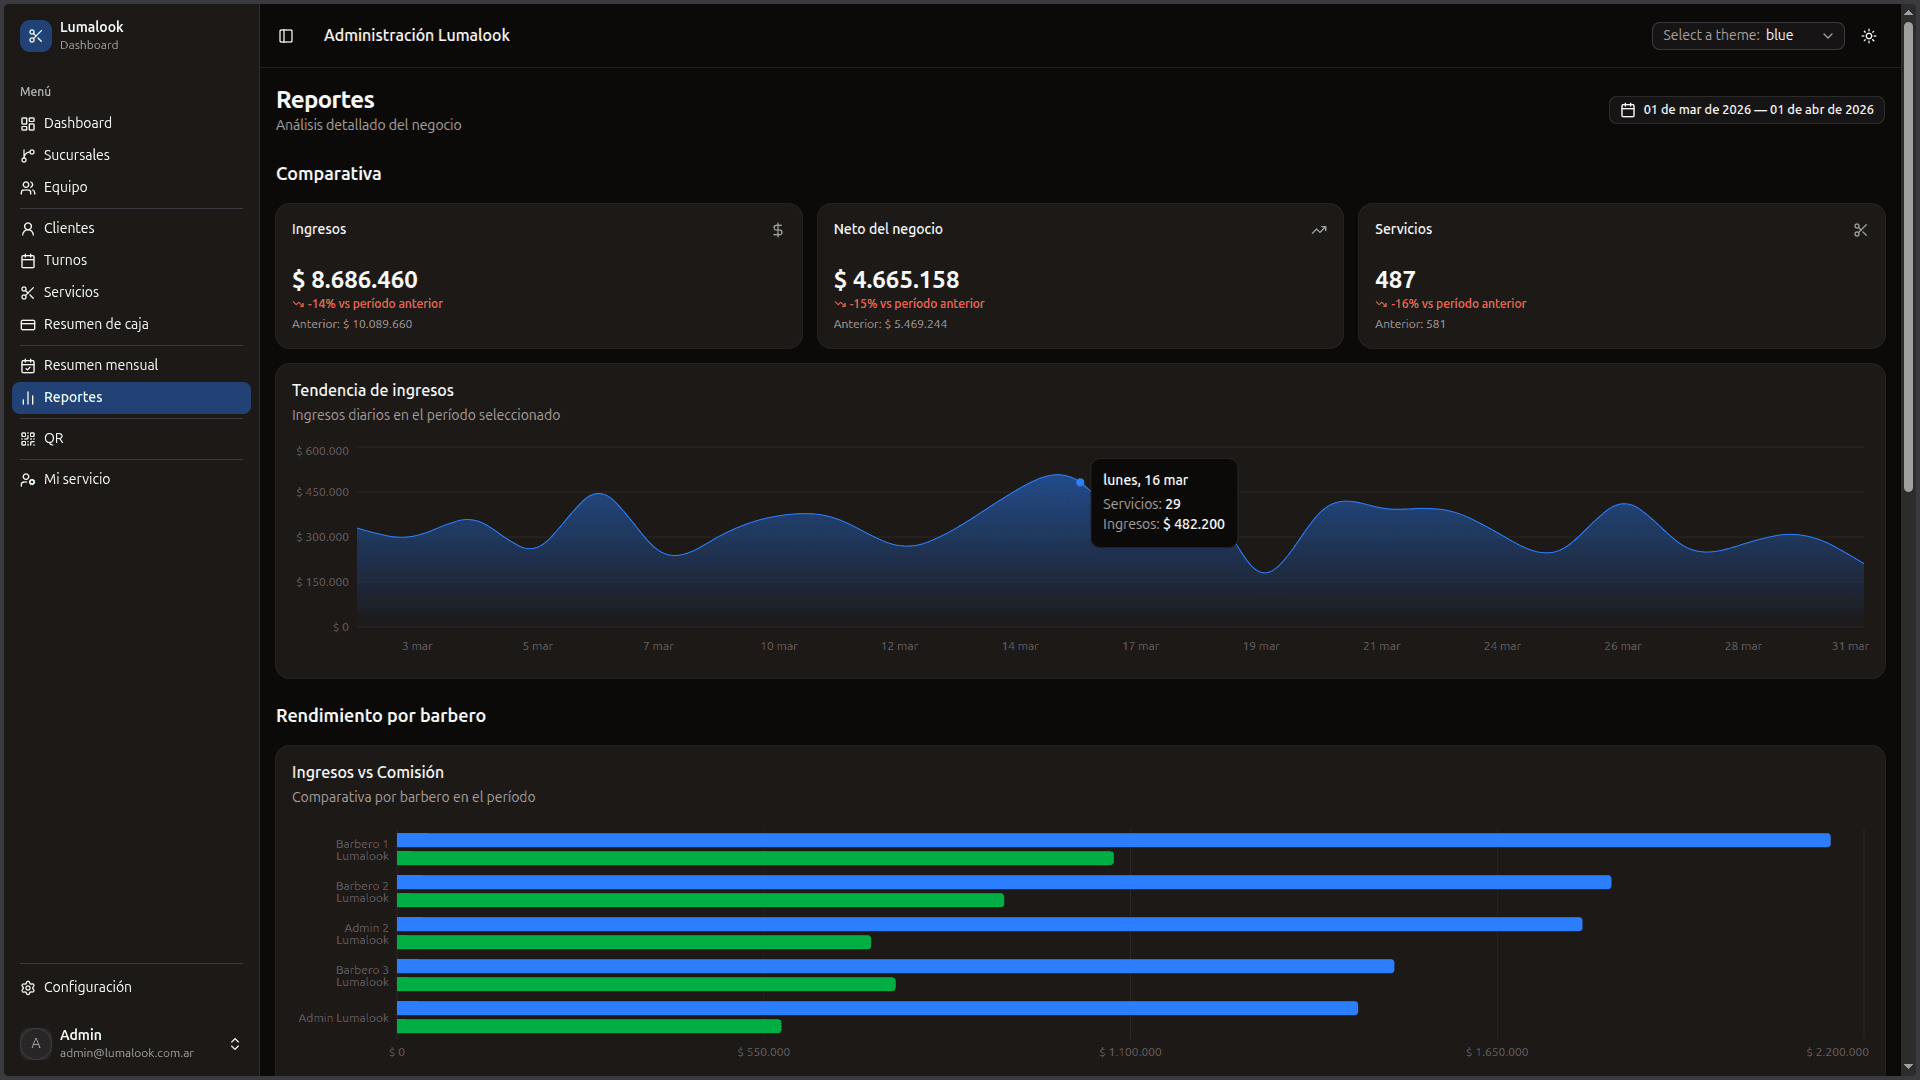Click the blue bar for Admin Lumalook
This screenshot has width=1920, height=1080.
pos(877,1008)
